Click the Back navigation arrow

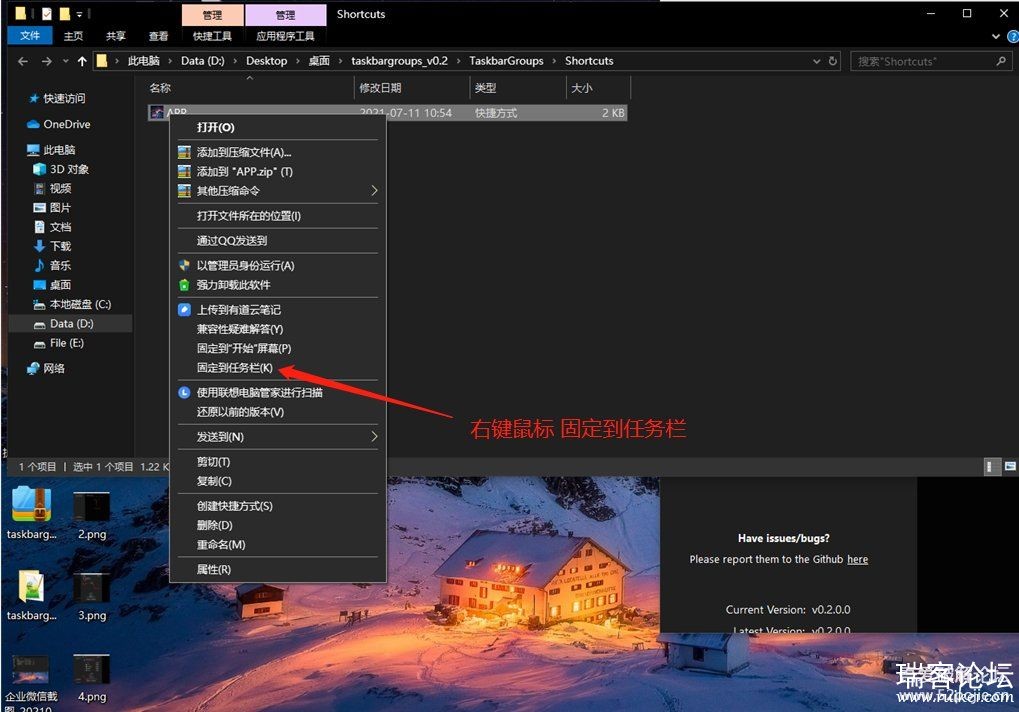pos(23,61)
